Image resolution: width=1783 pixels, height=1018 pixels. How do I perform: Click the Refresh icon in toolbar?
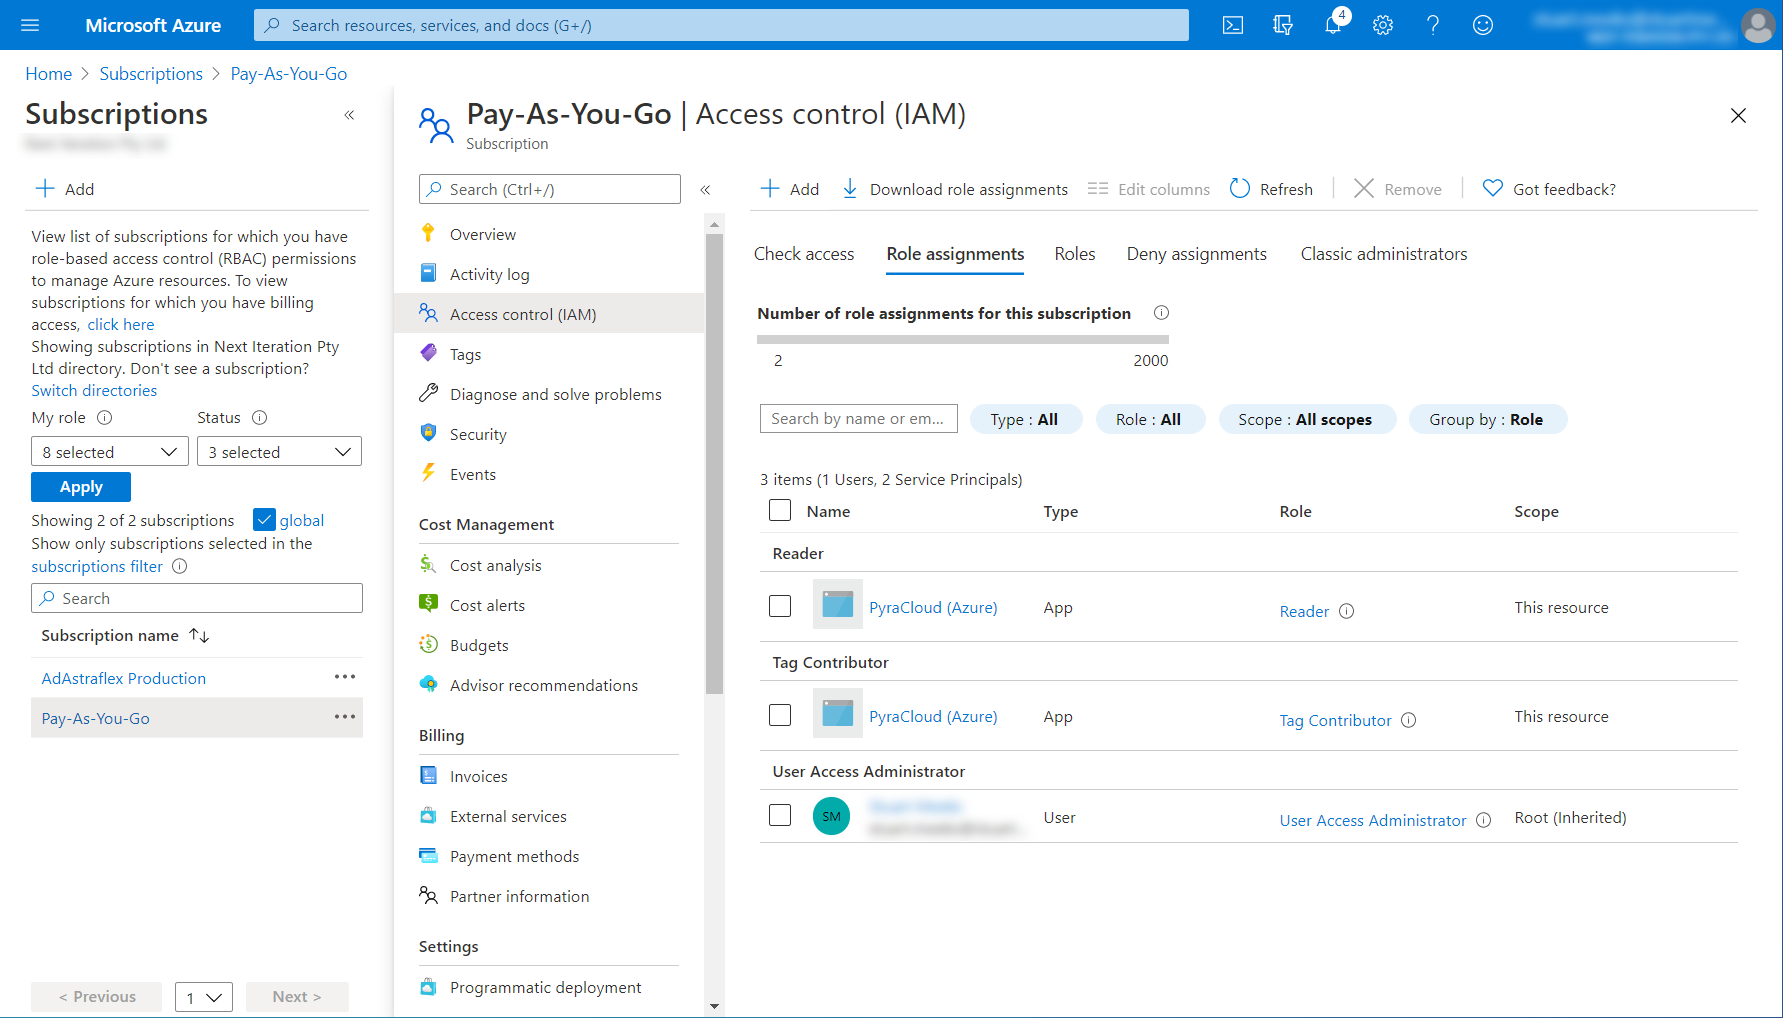point(1240,189)
